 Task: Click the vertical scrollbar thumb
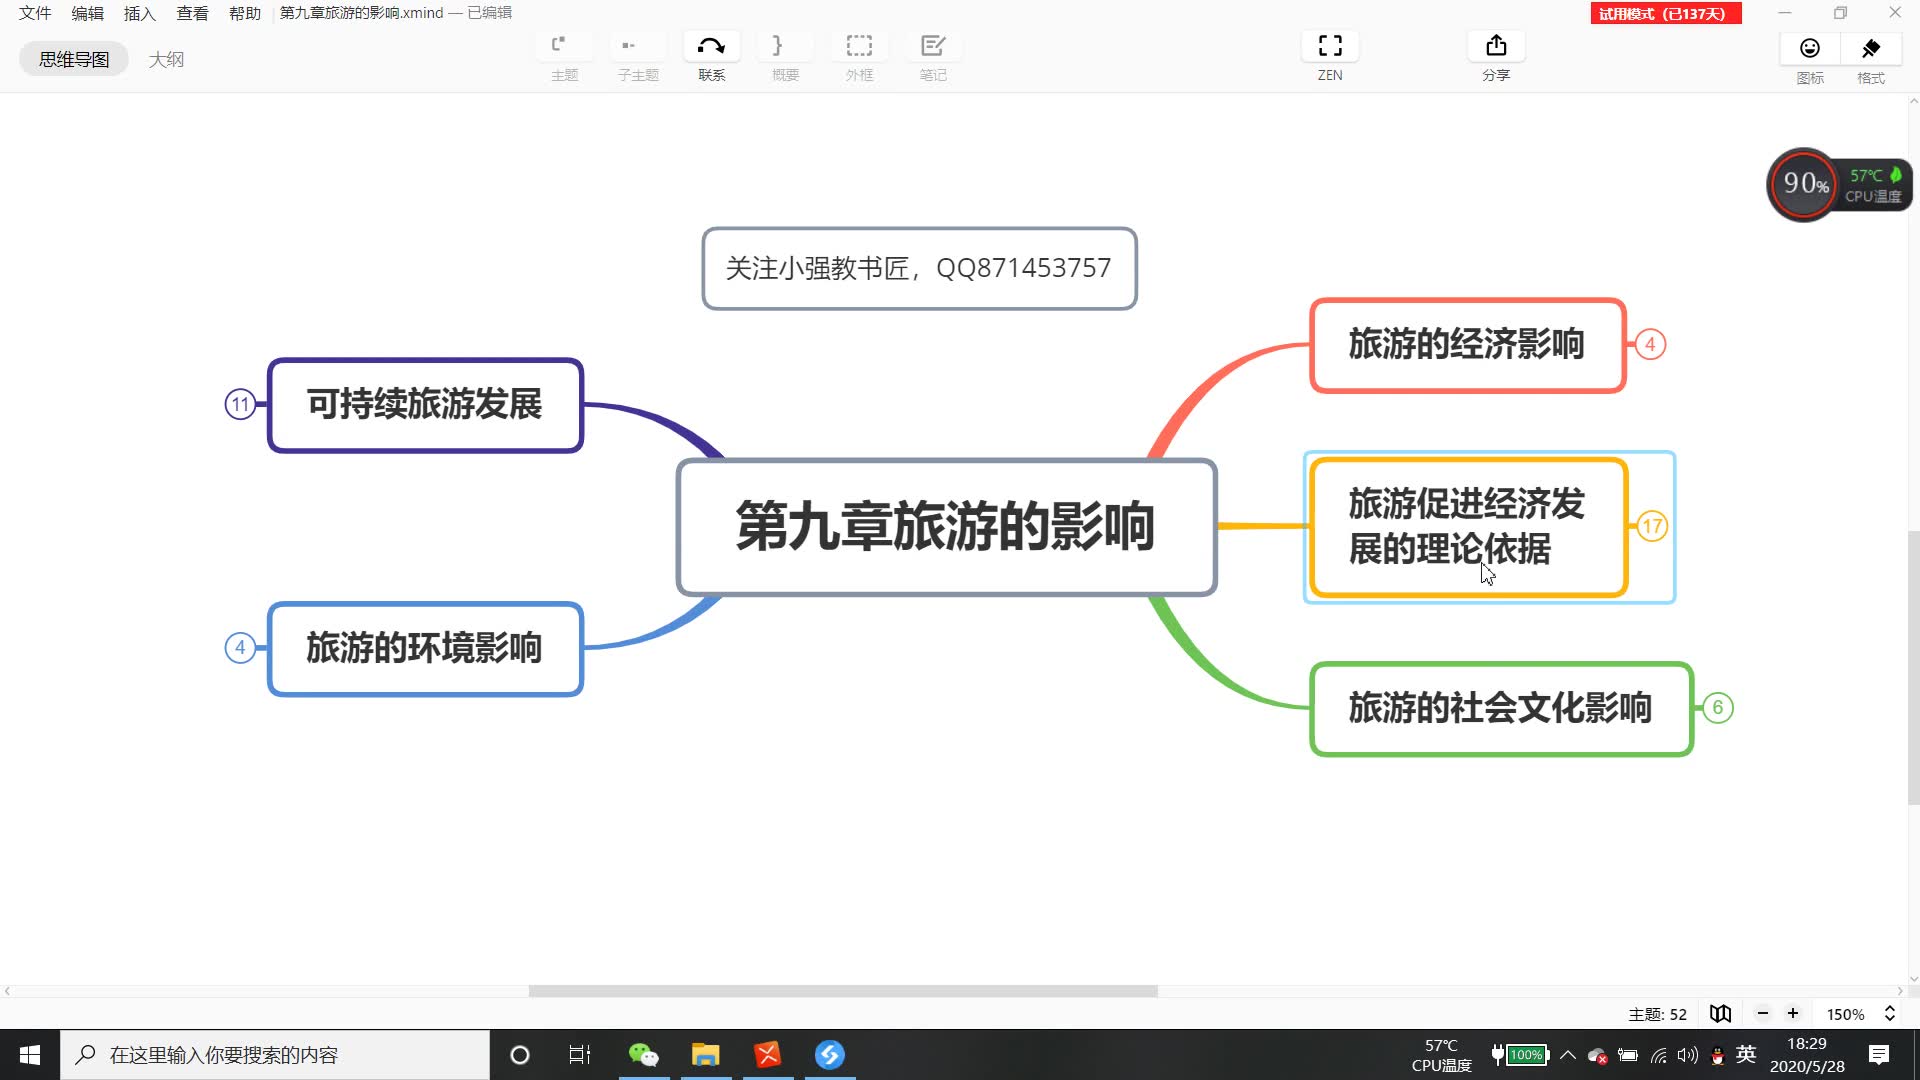point(1913,668)
